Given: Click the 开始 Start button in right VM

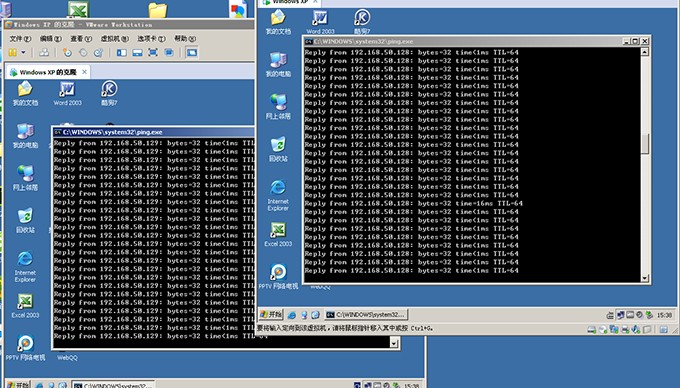Looking at the screenshot, I should [x=271, y=314].
